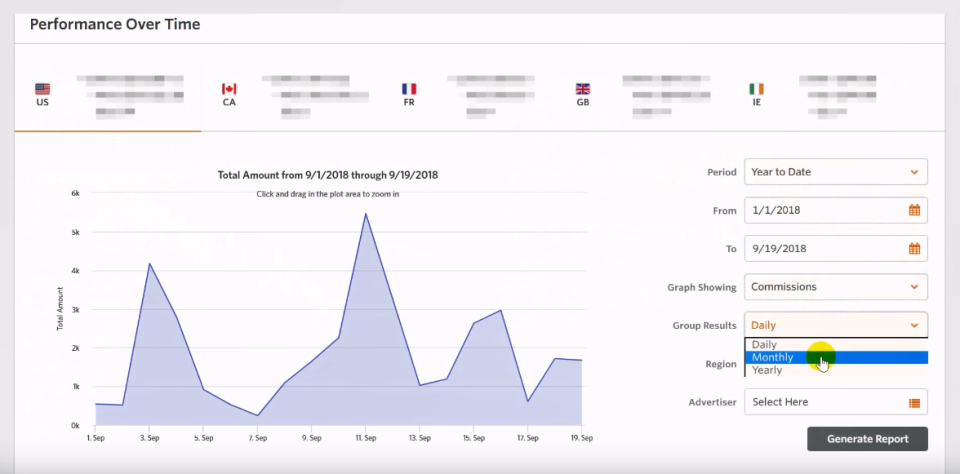This screenshot has height=474, width=960.
Task: Choose Yearly in the Group Results list
Action: pos(836,370)
